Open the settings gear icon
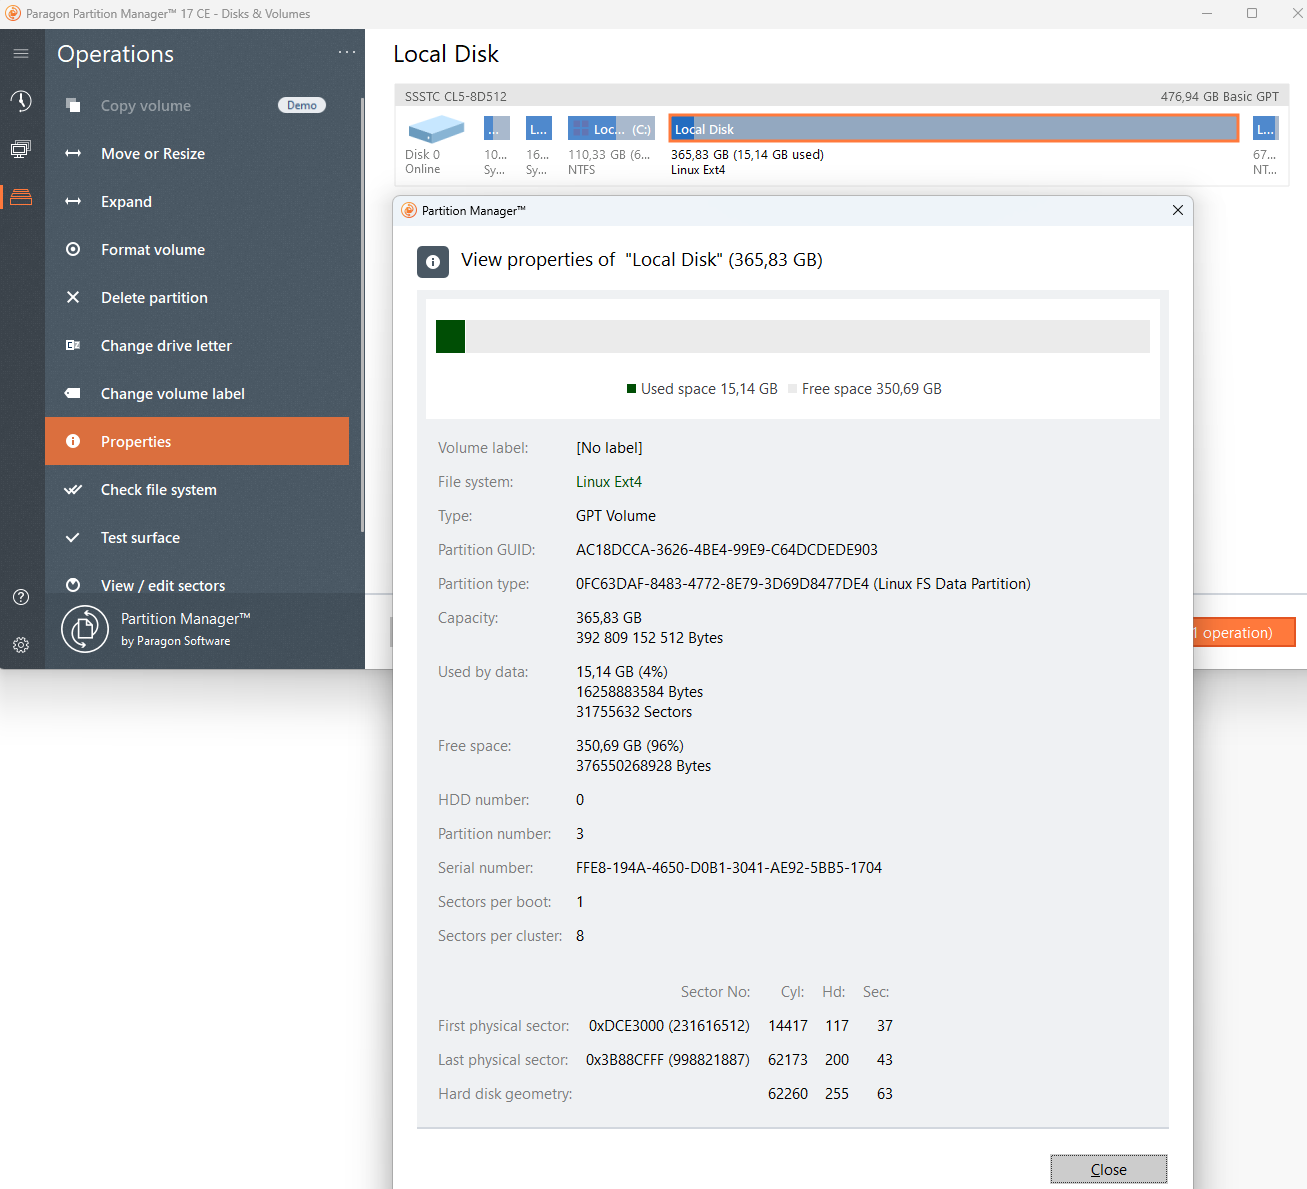This screenshot has width=1307, height=1189. [21, 645]
